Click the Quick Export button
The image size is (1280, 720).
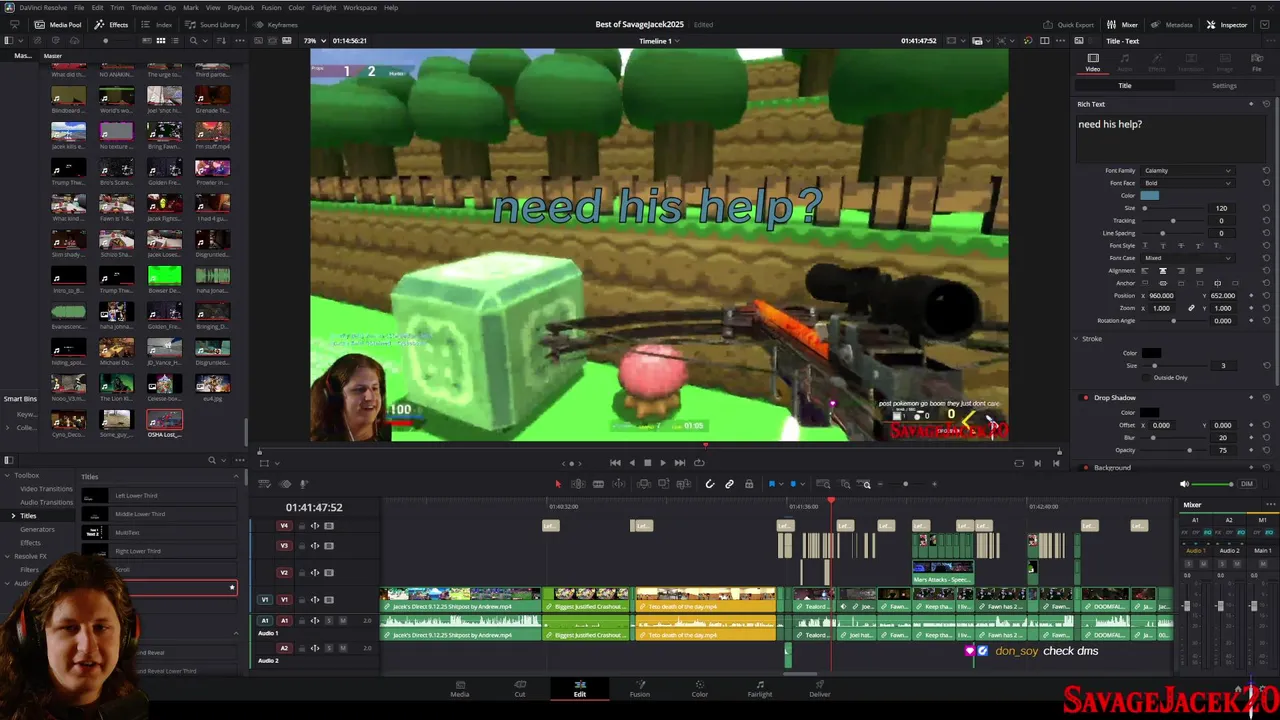click(x=1068, y=24)
